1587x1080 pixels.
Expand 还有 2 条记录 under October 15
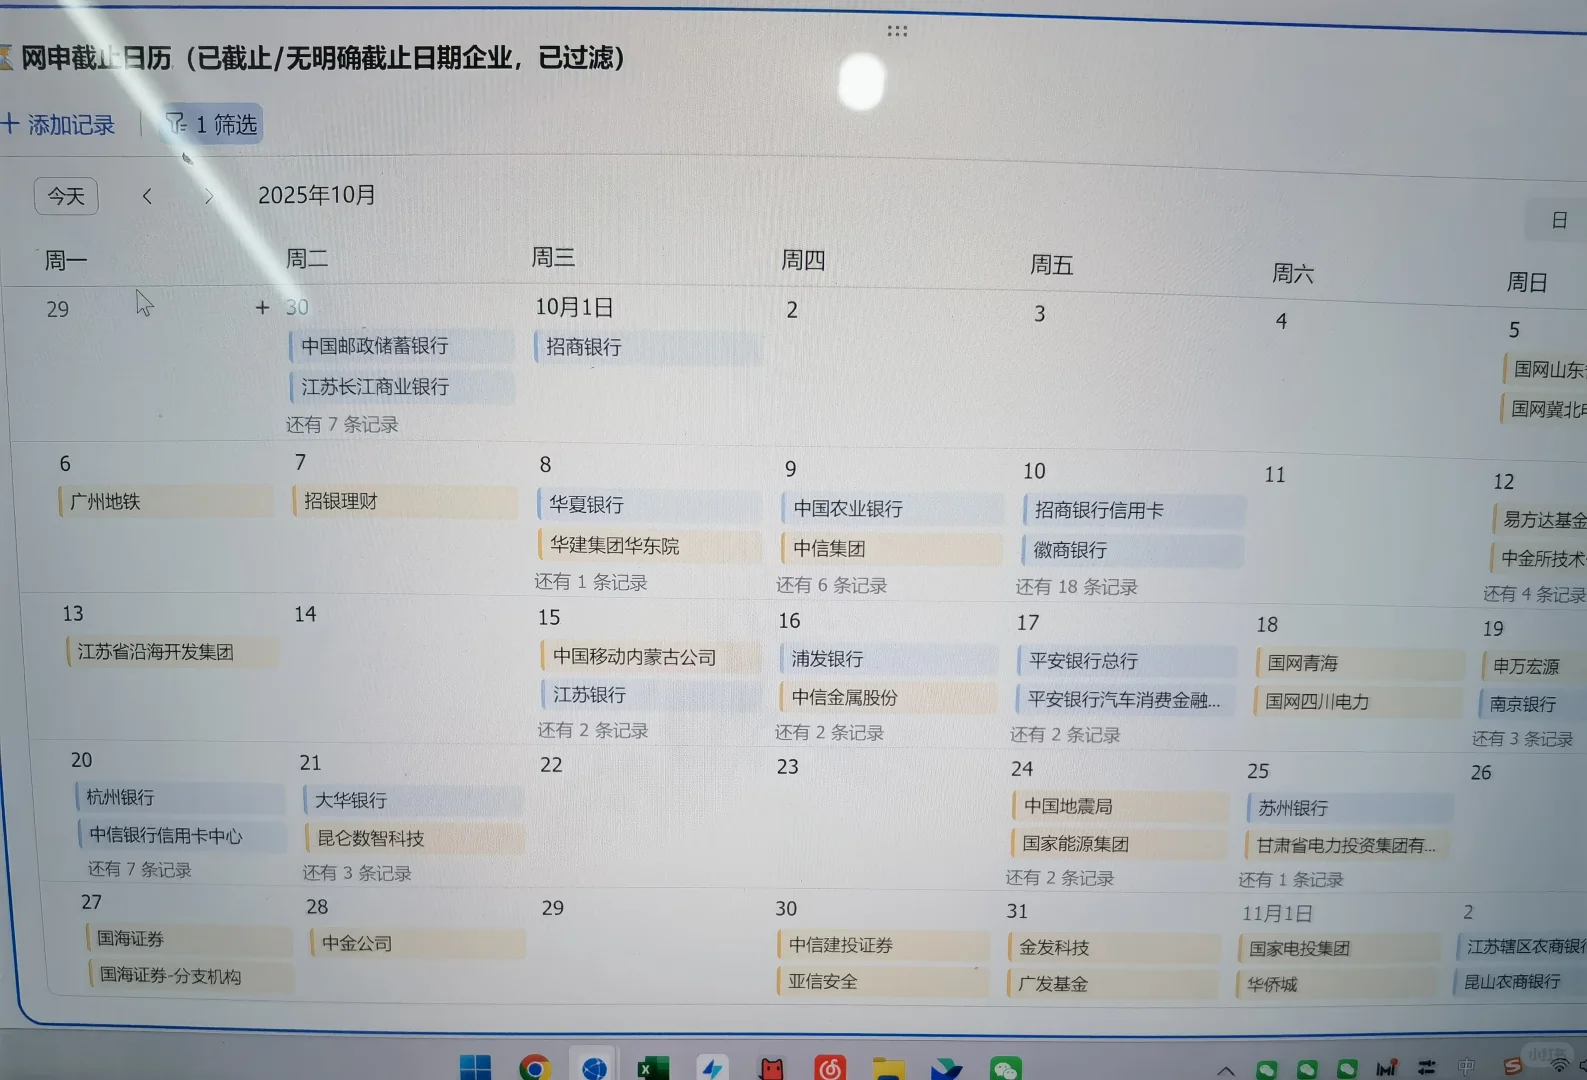pyautogui.click(x=593, y=730)
